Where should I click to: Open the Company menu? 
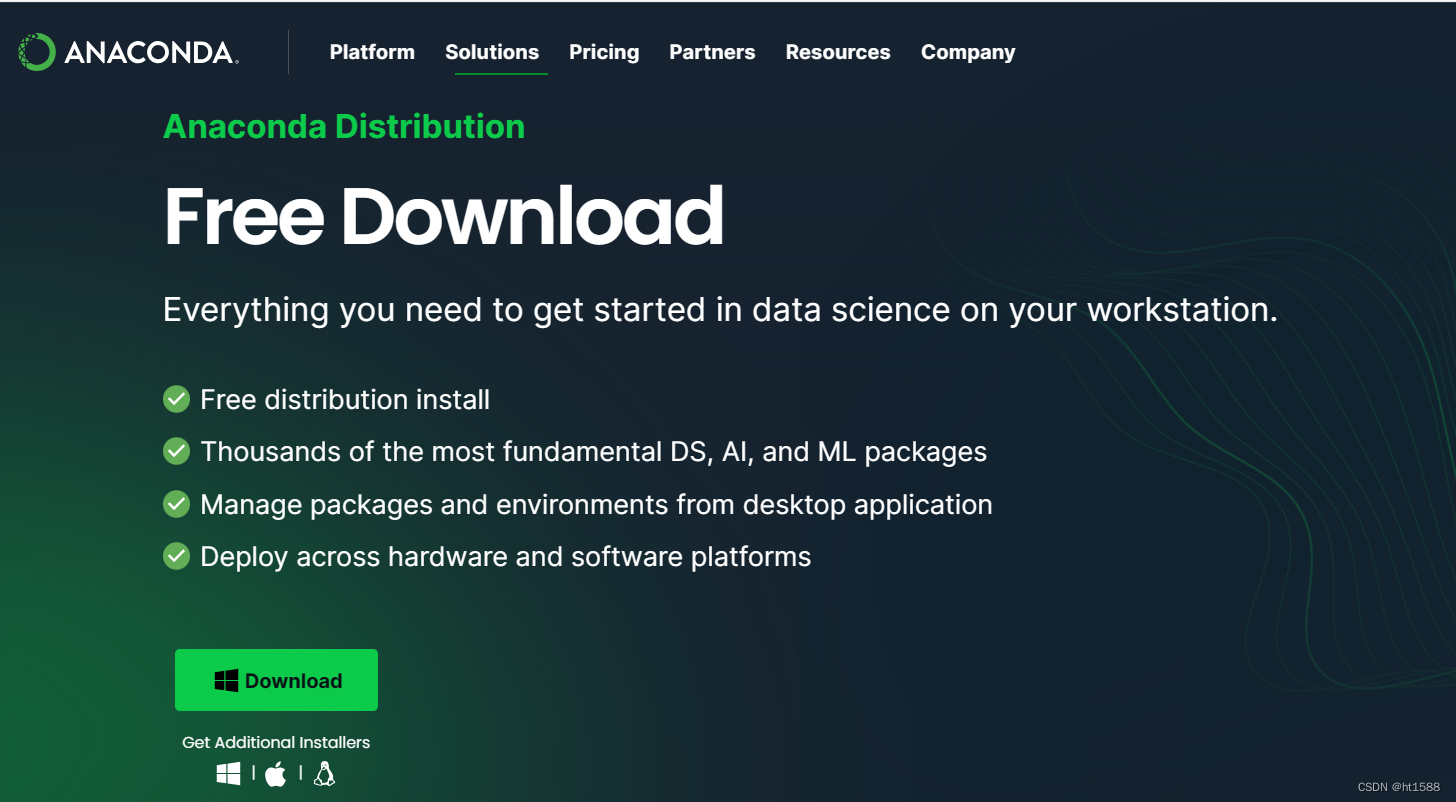[x=968, y=52]
